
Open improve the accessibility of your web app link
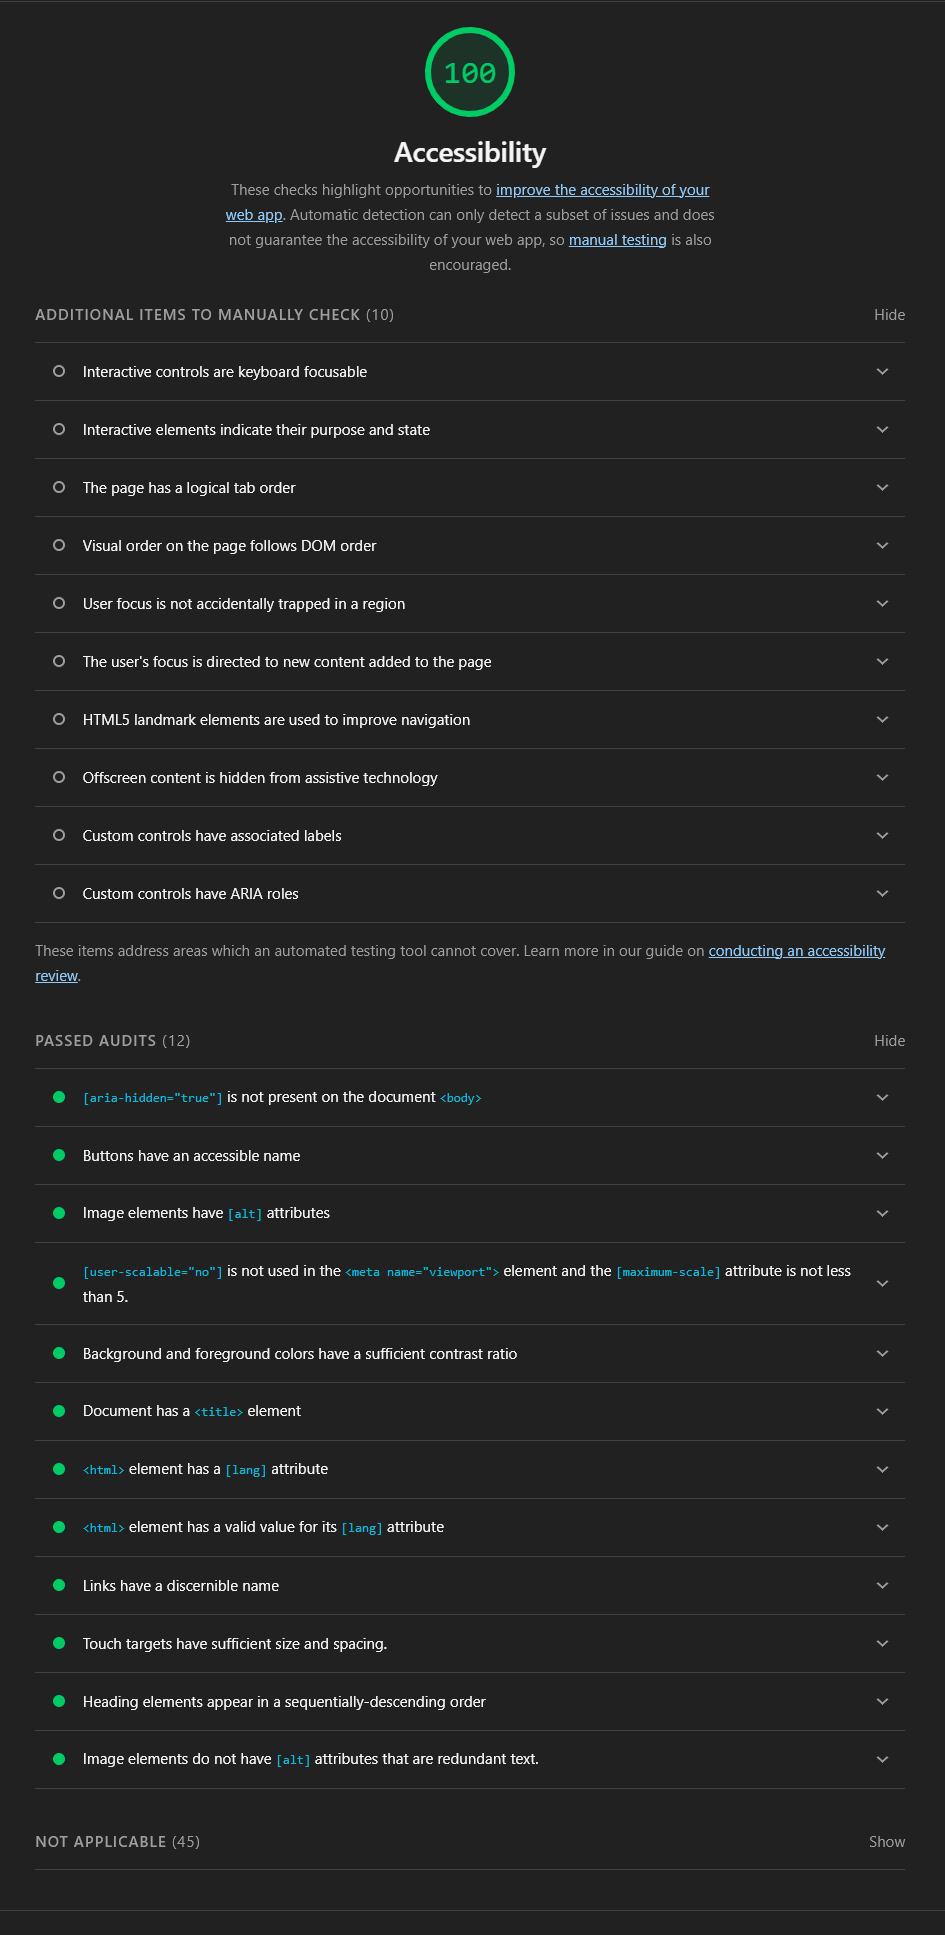(x=602, y=190)
